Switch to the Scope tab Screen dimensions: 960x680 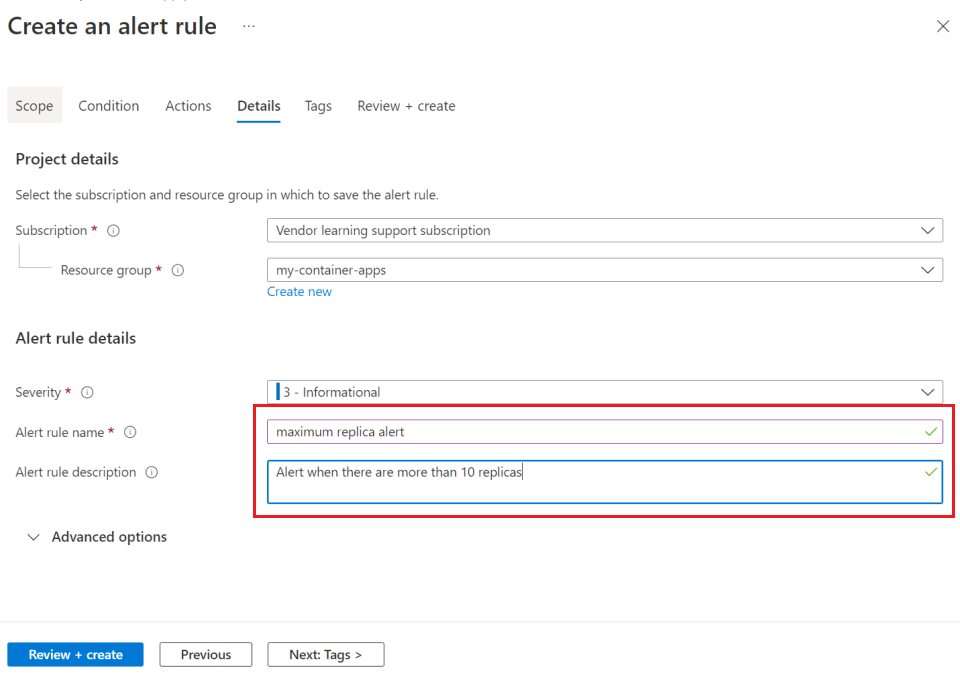coord(34,105)
